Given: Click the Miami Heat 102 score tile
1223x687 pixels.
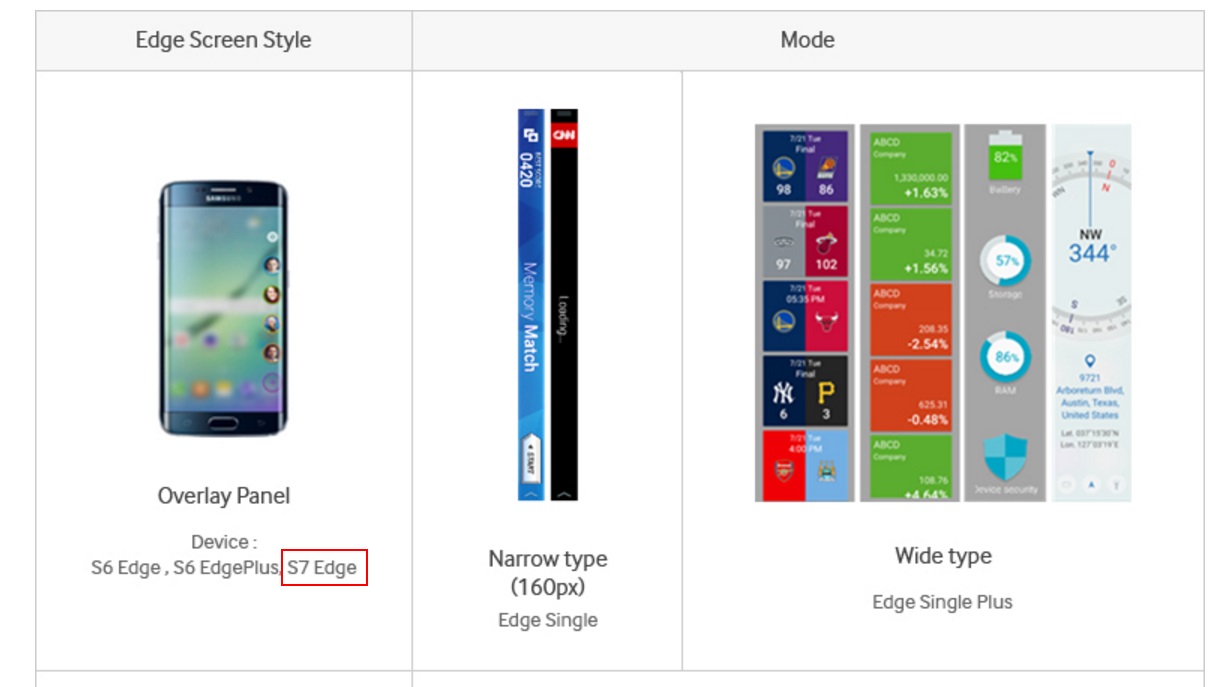Looking at the screenshot, I should pos(826,244).
